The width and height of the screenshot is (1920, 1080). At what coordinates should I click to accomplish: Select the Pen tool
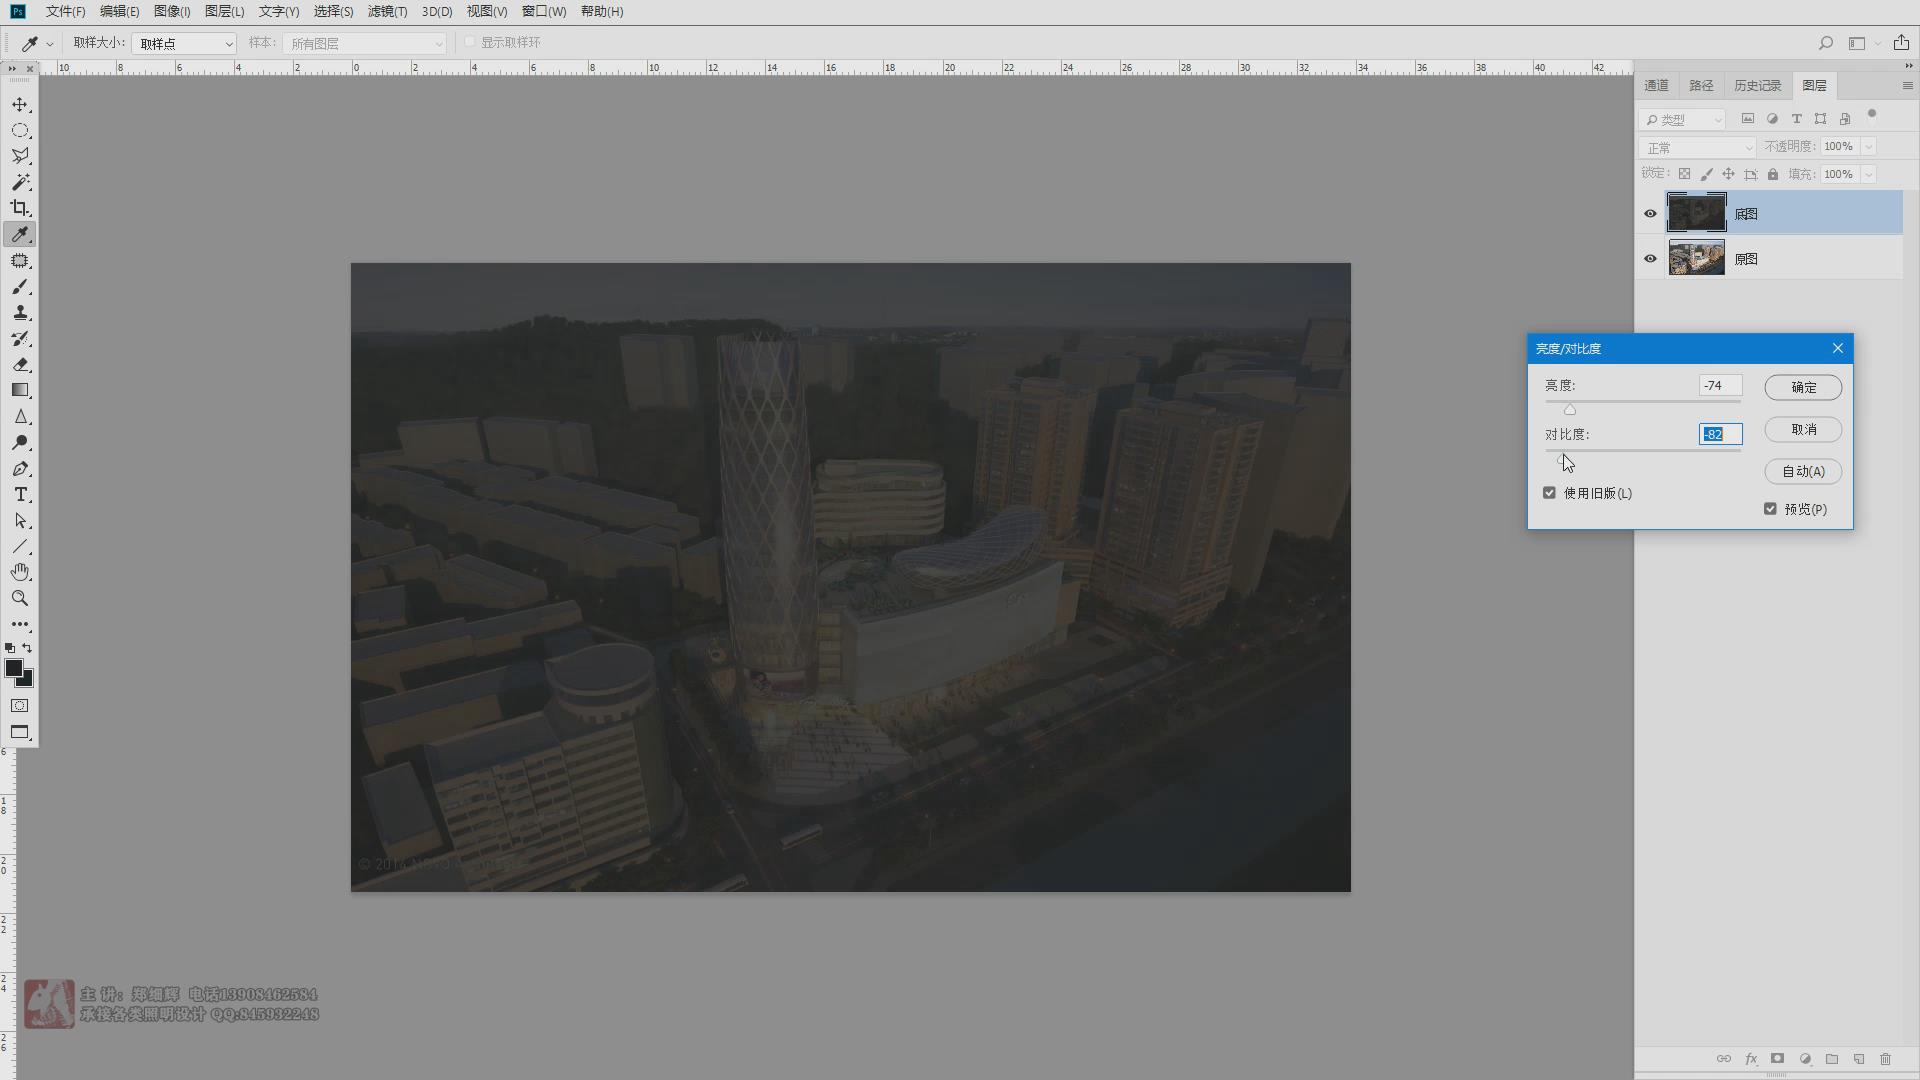(20, 469)
